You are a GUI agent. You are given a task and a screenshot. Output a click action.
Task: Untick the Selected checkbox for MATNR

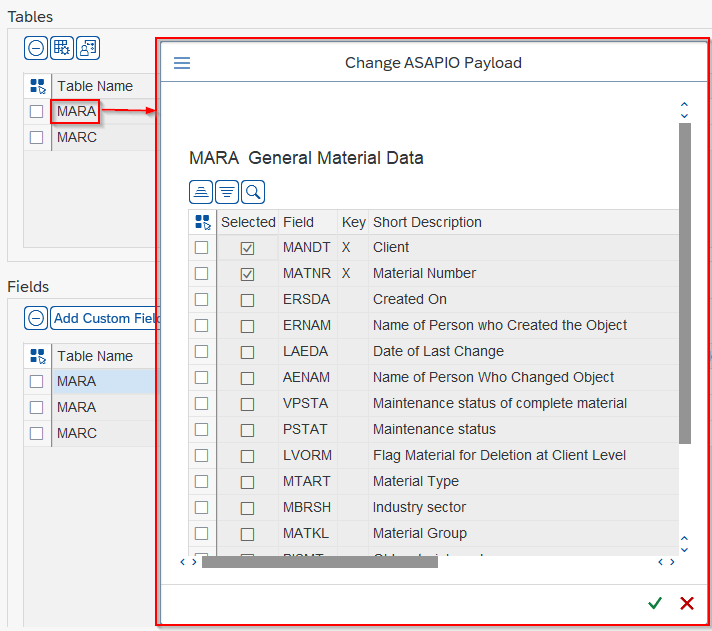(247, 274)
